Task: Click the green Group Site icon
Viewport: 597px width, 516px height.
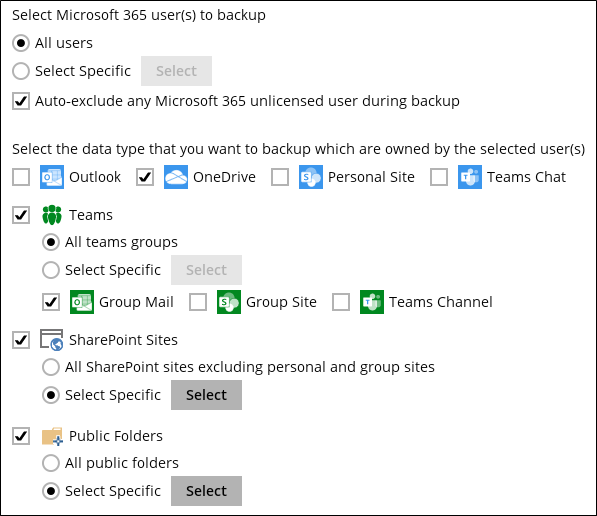Action: (229, 302)
